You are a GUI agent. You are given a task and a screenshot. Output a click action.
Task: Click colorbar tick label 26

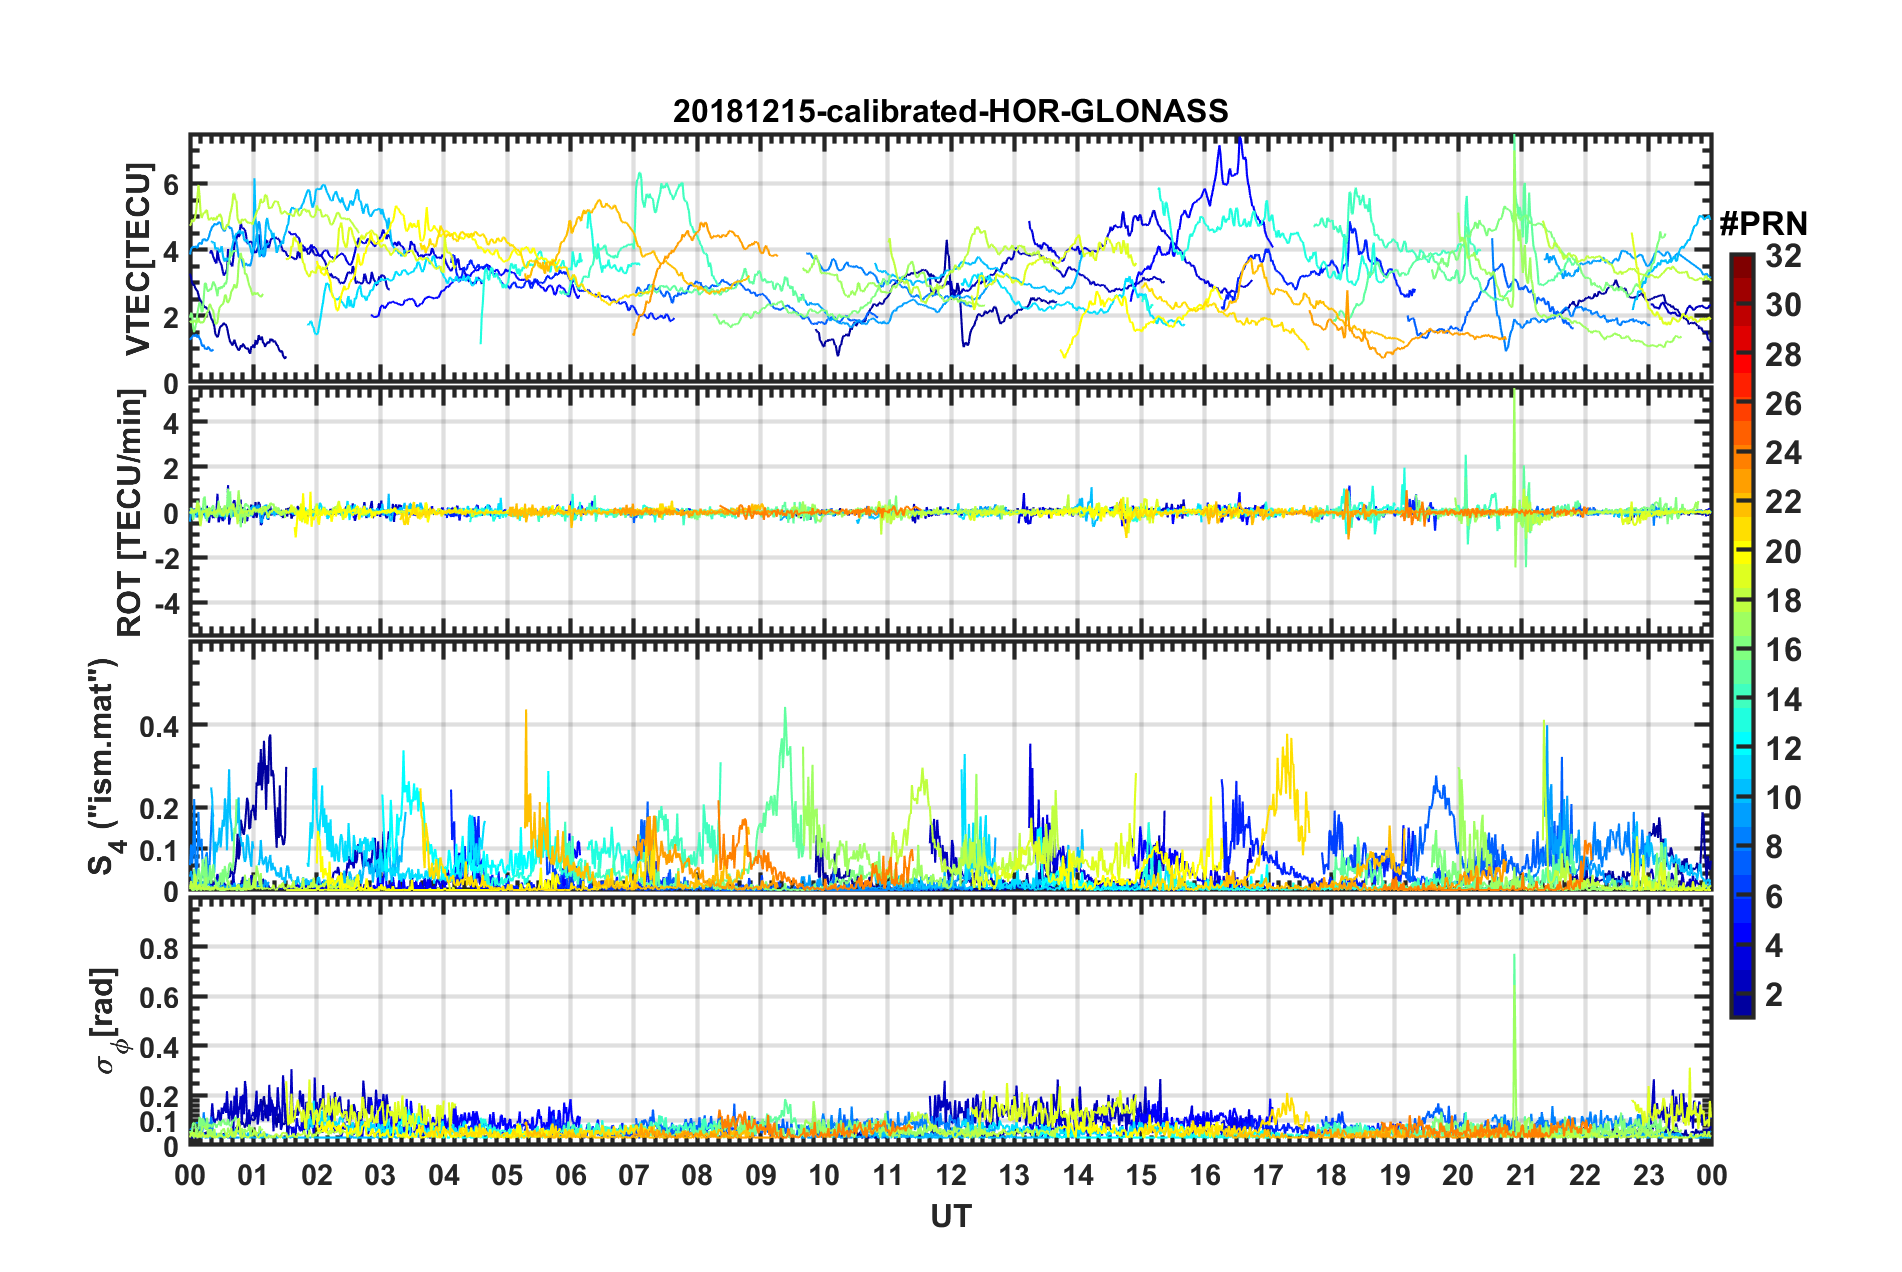point(1783,404)
